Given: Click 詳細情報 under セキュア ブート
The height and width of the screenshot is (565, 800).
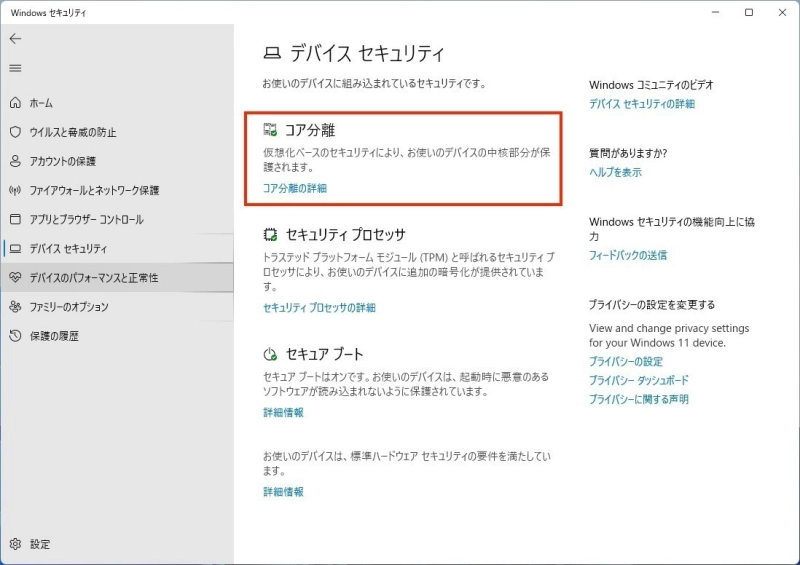Looking at the screenshot, I should point(283,412).
